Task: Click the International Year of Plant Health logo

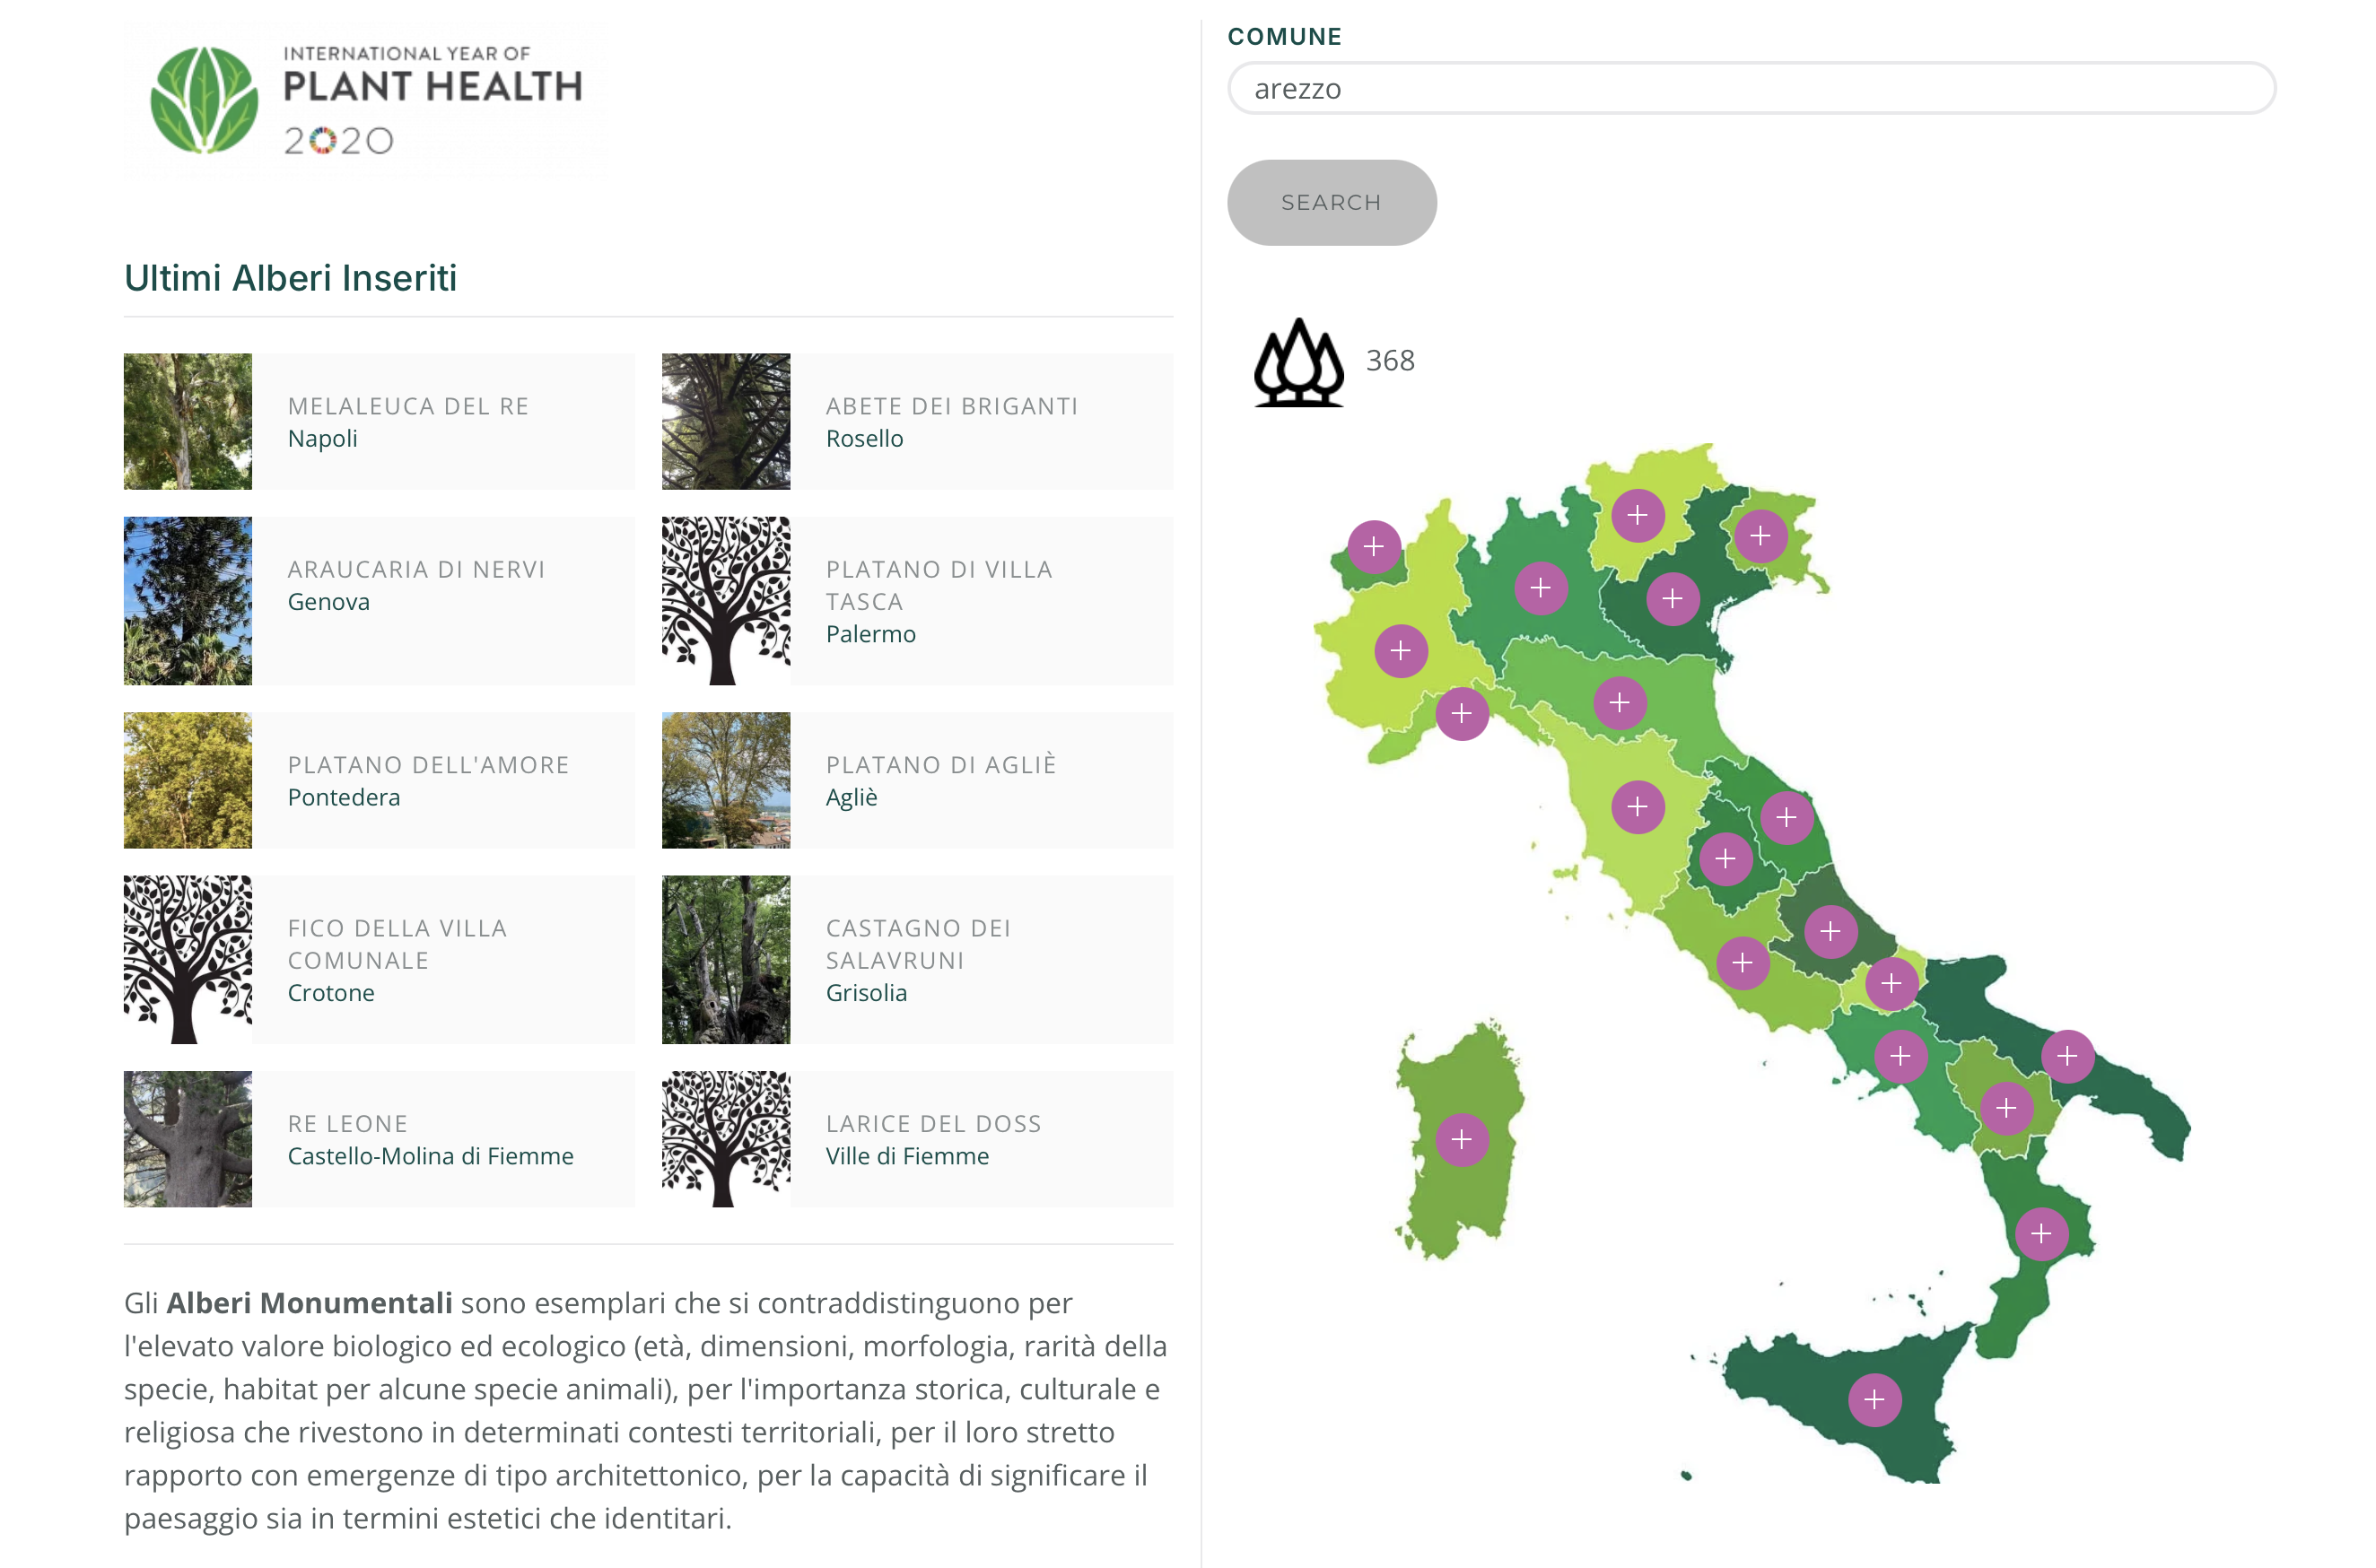Action: pyautogui.click(x=366, y=99)
